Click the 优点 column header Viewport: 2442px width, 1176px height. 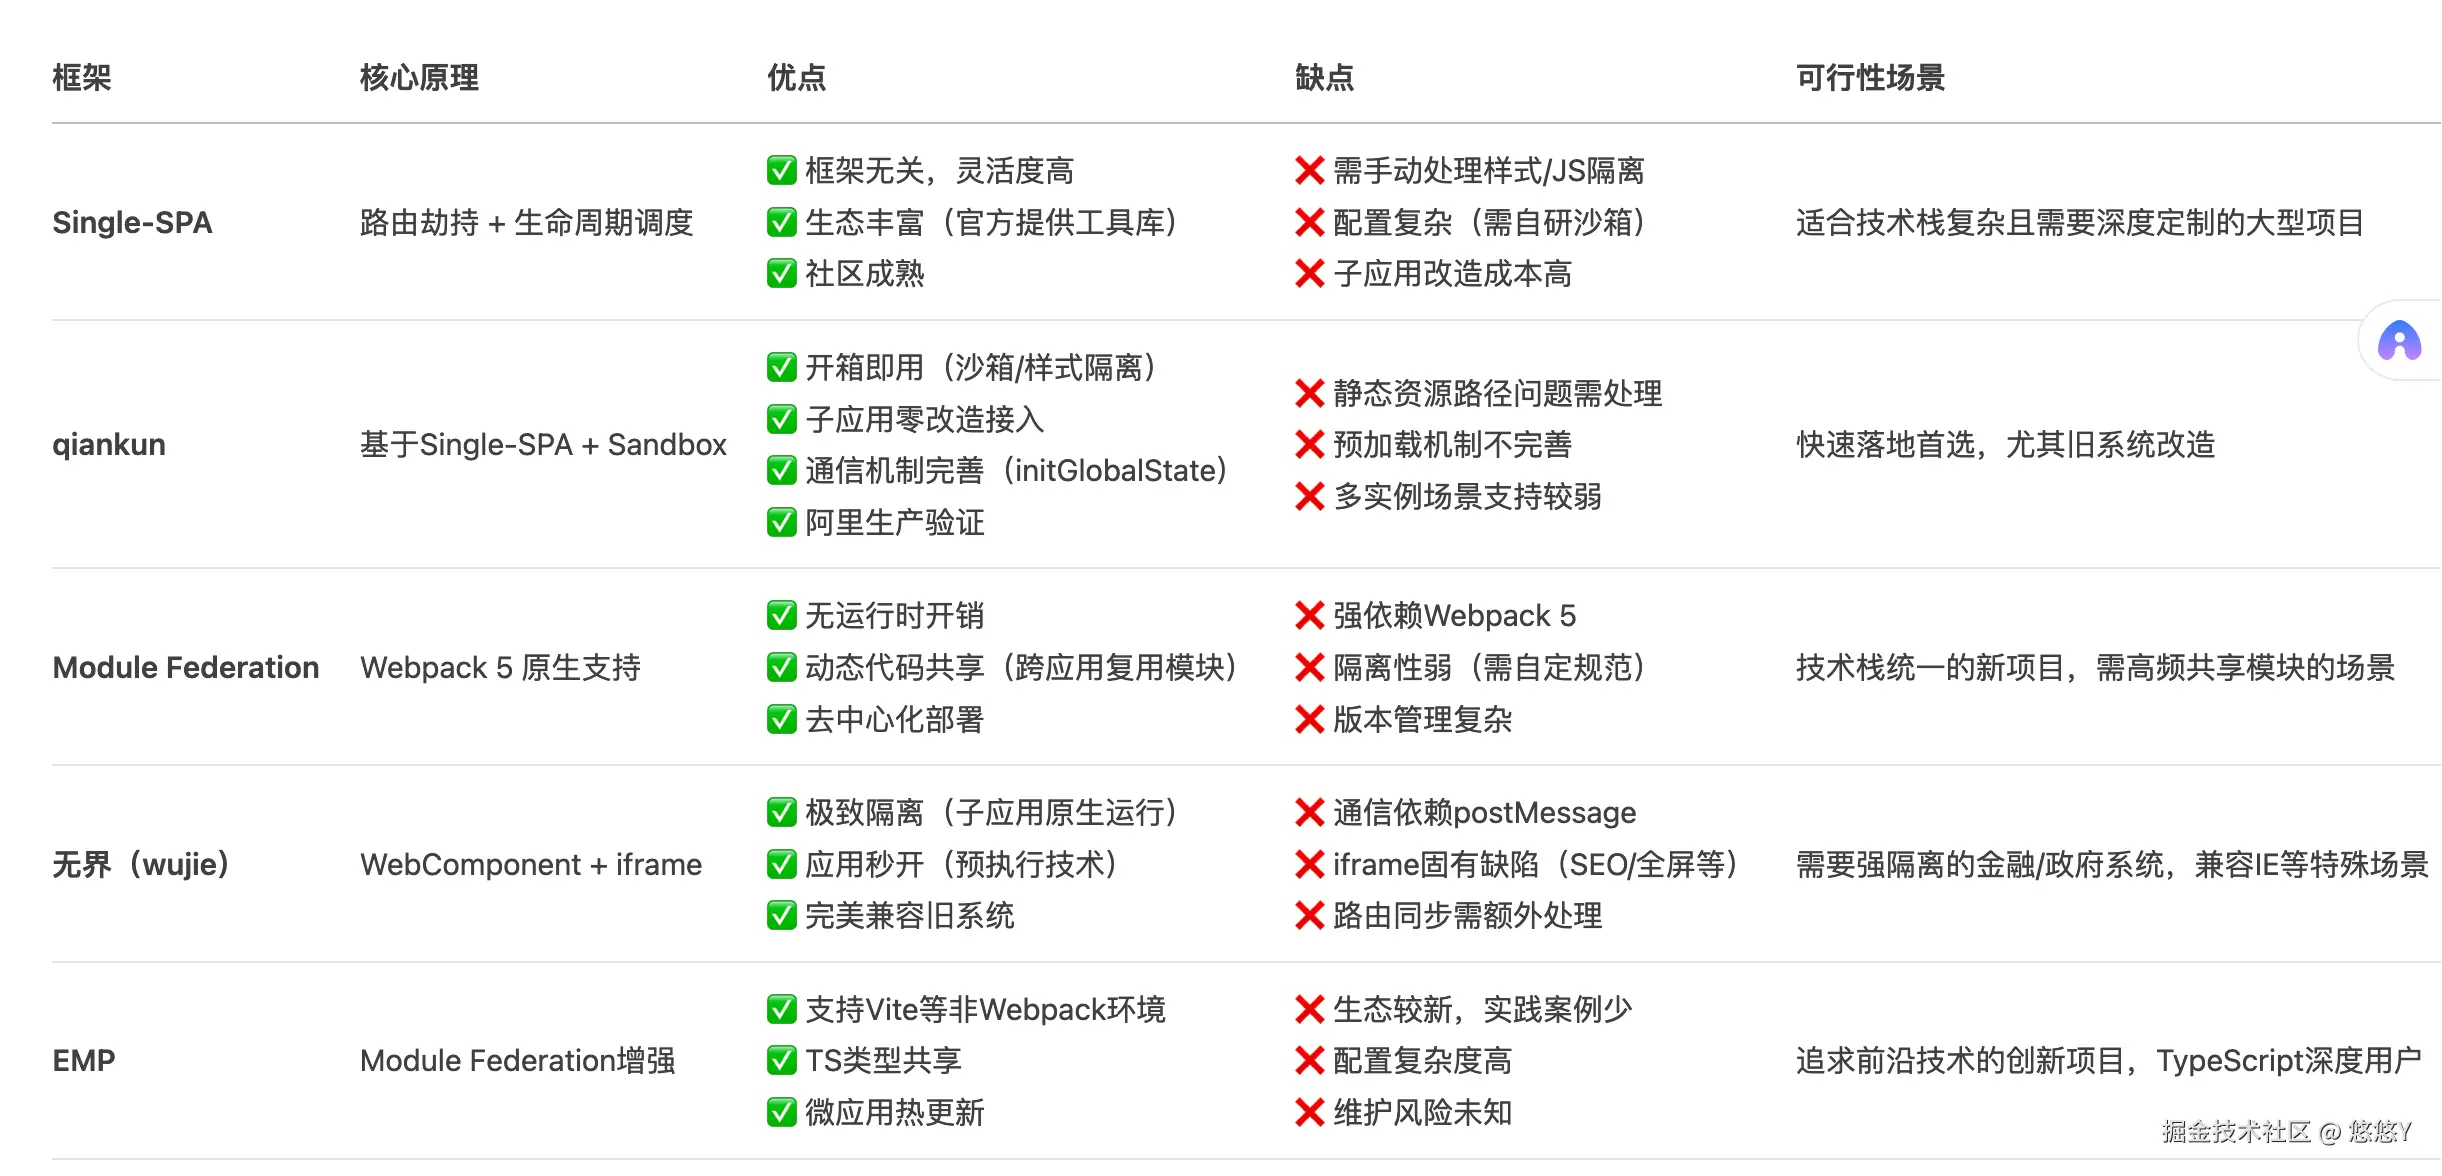[796, 77]
